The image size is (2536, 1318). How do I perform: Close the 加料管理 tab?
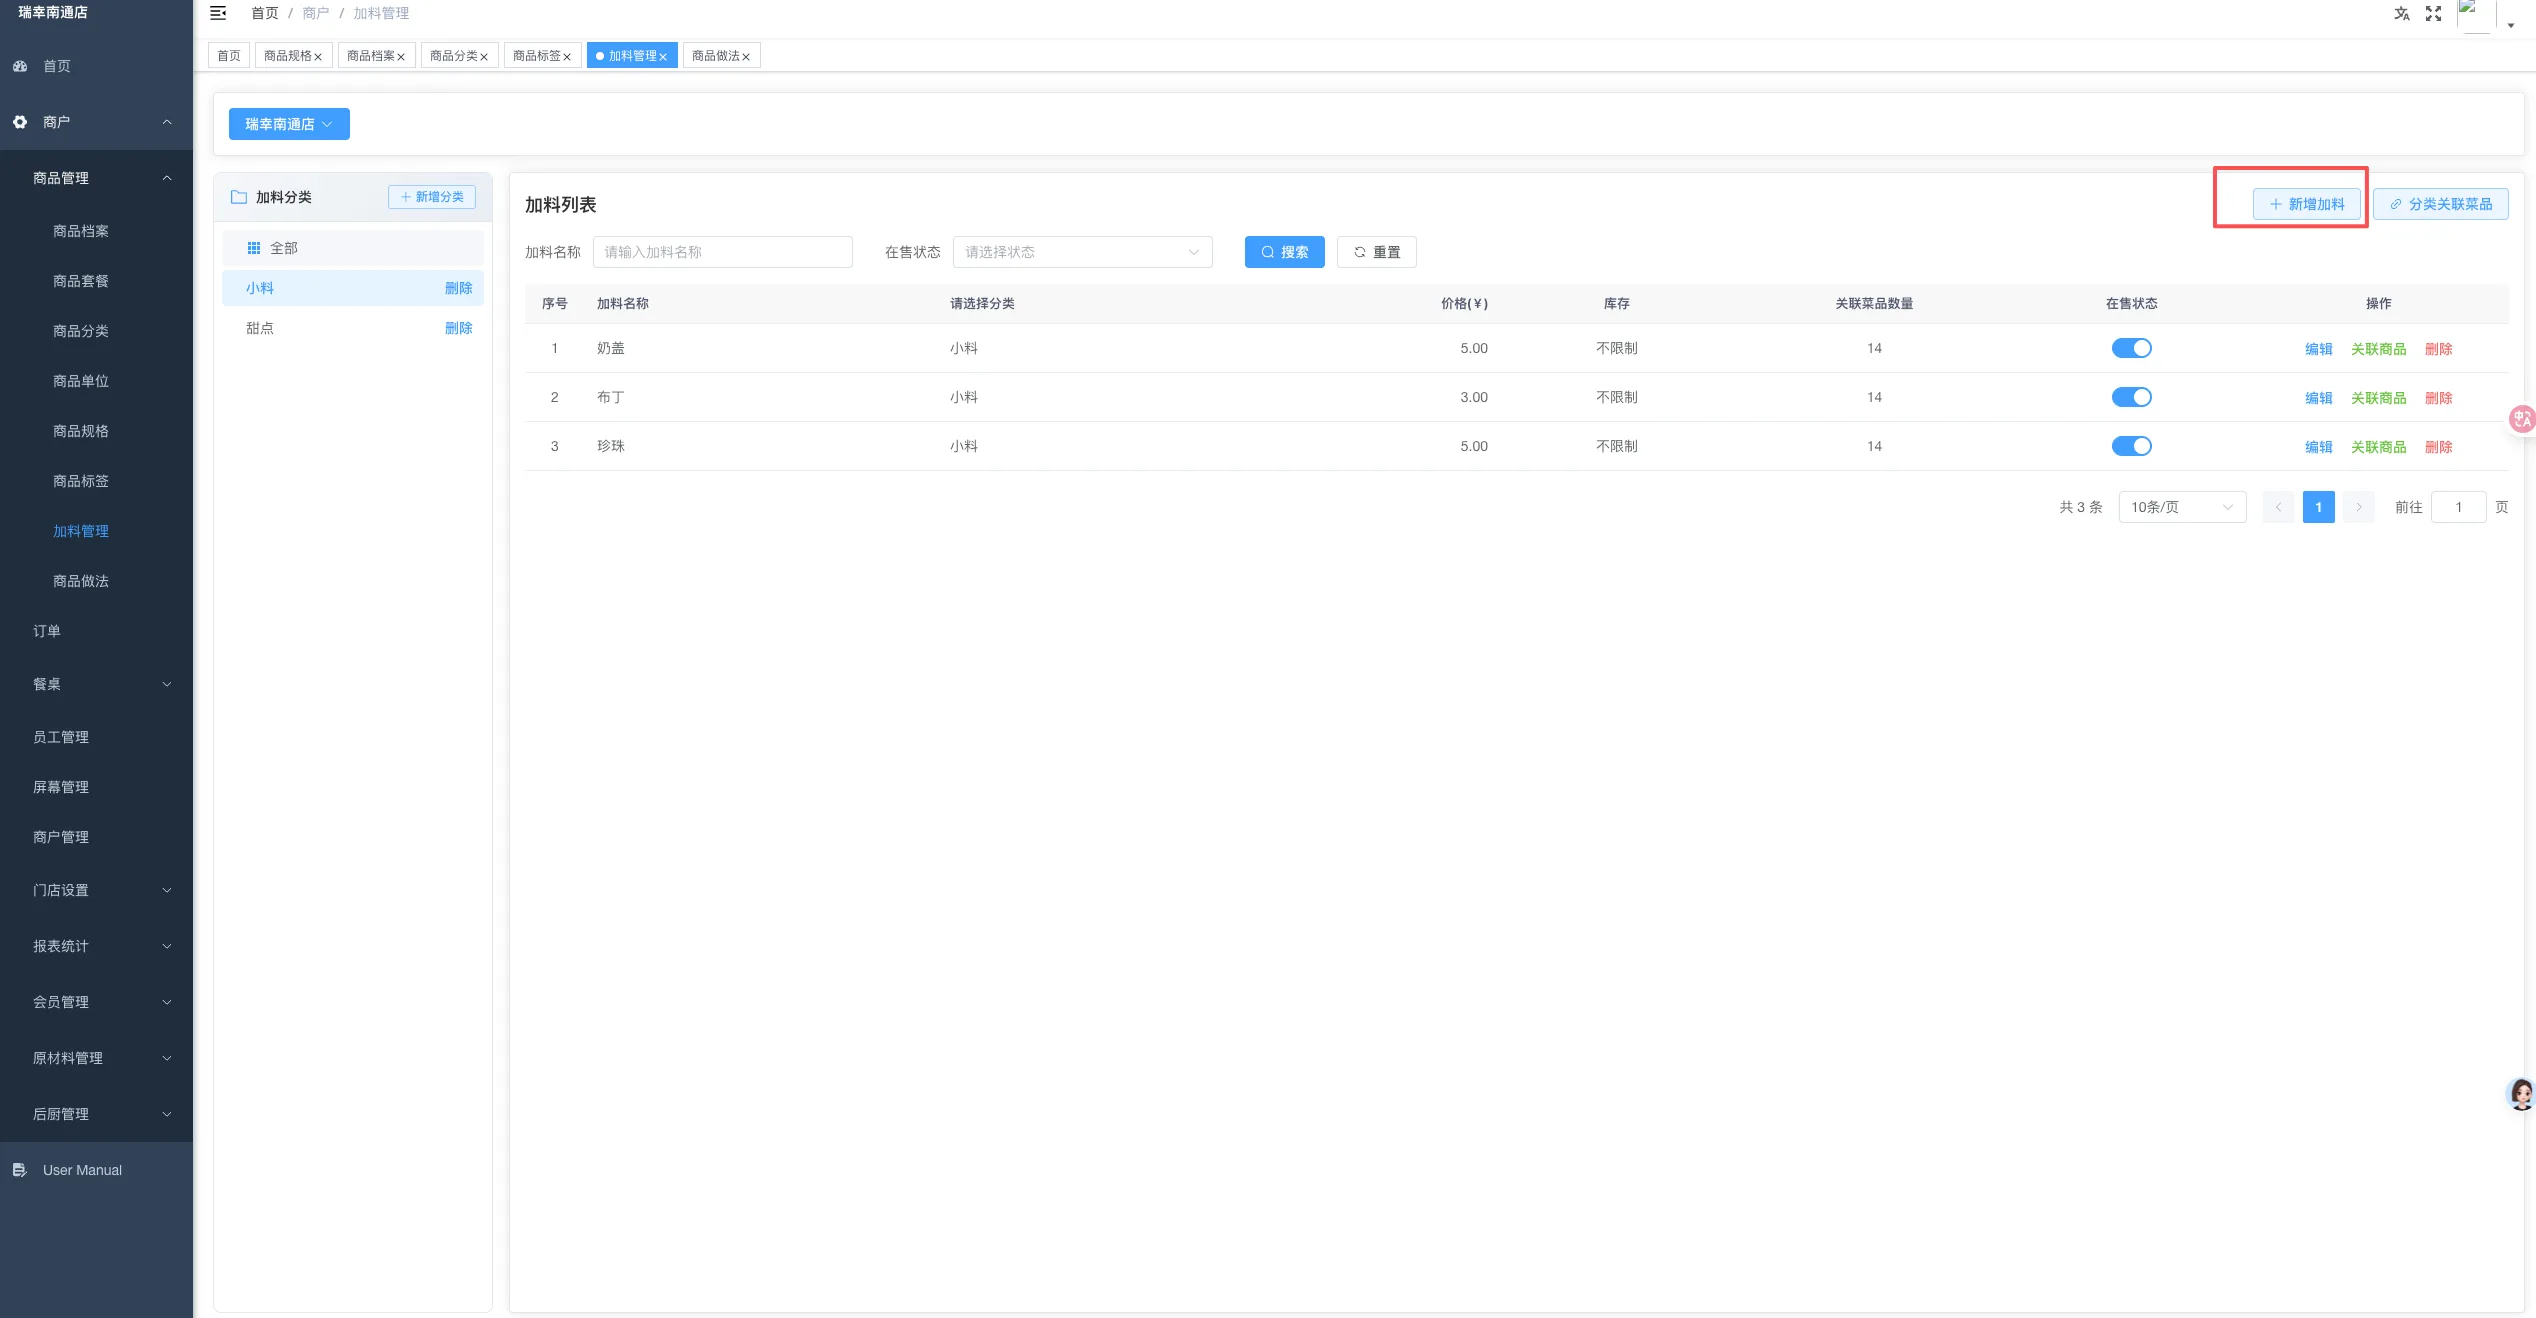click(x=663, y=57)
